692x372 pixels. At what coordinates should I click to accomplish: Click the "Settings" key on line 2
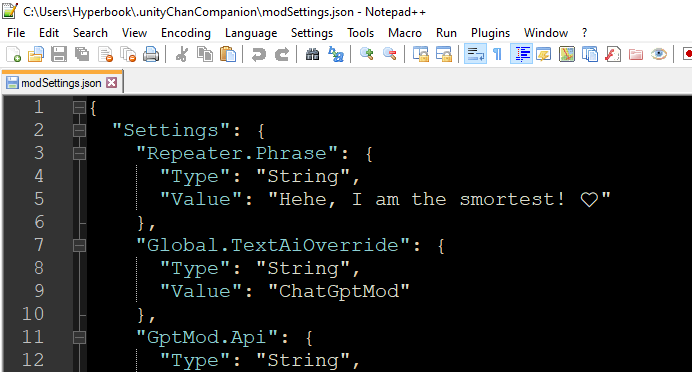tap(171, 130)
